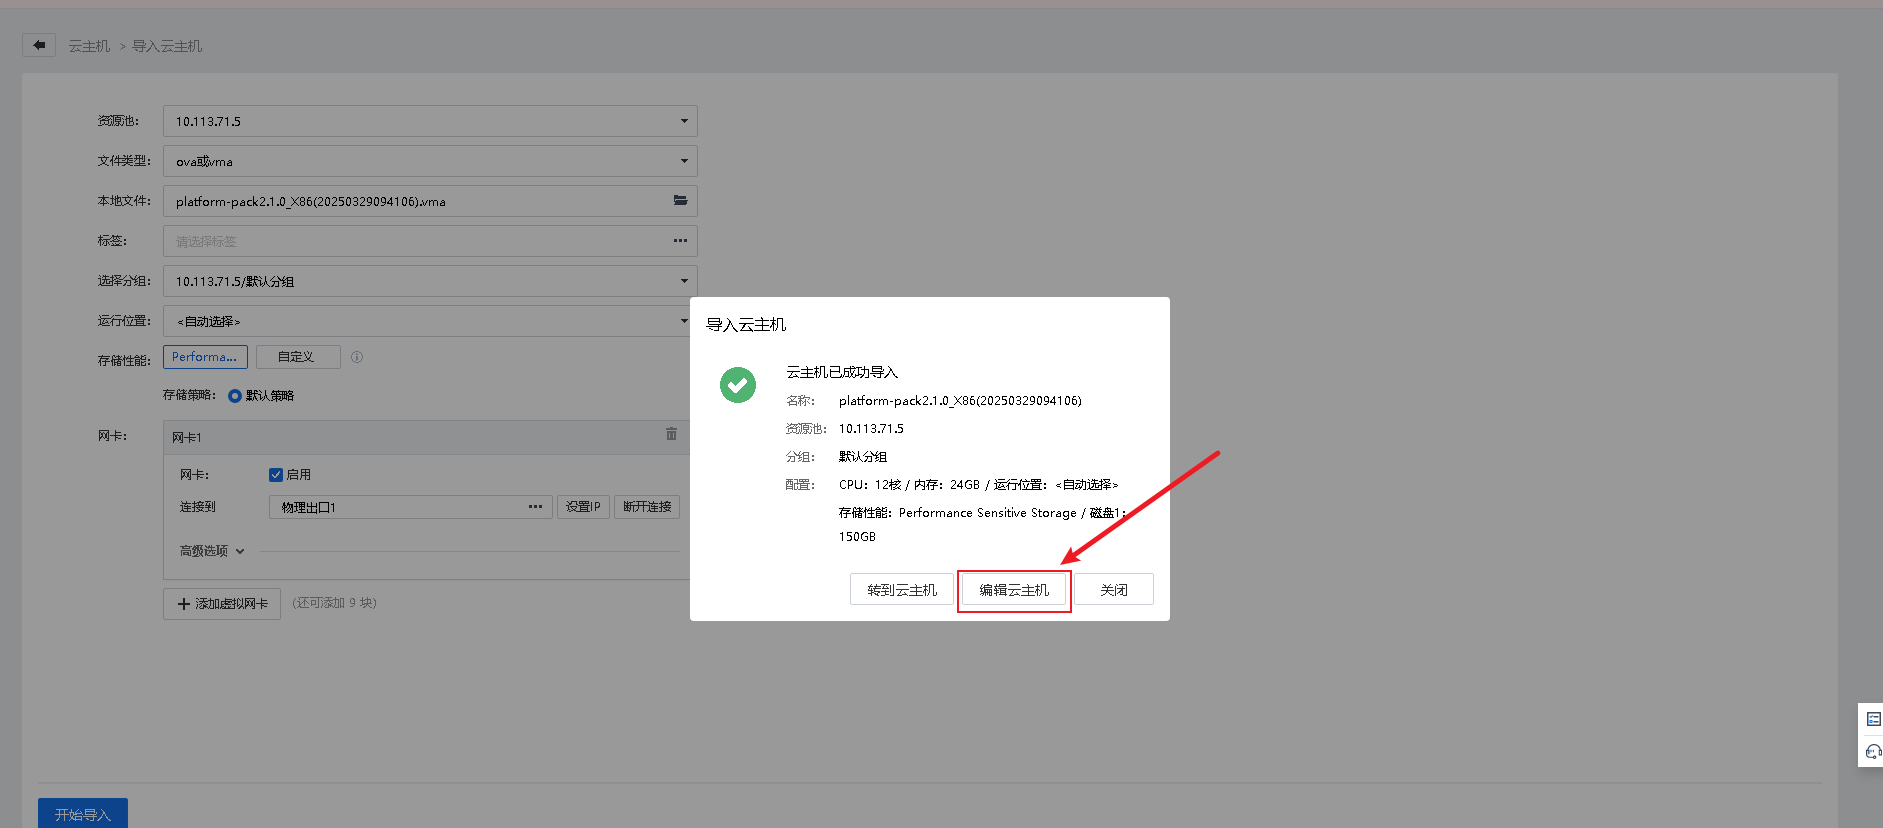
Task: Expand the advanced options section
Action: (212, 551)
